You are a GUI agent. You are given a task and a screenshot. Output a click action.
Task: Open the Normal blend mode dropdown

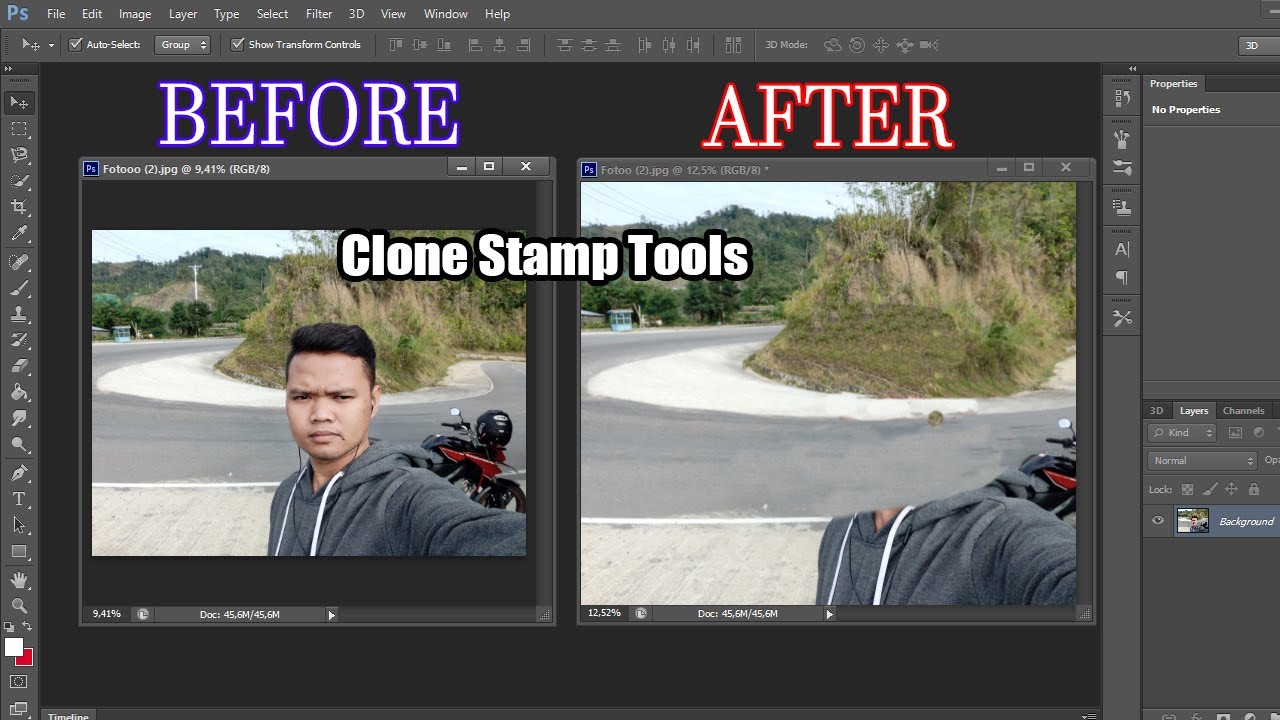[x=1202, y=461]
